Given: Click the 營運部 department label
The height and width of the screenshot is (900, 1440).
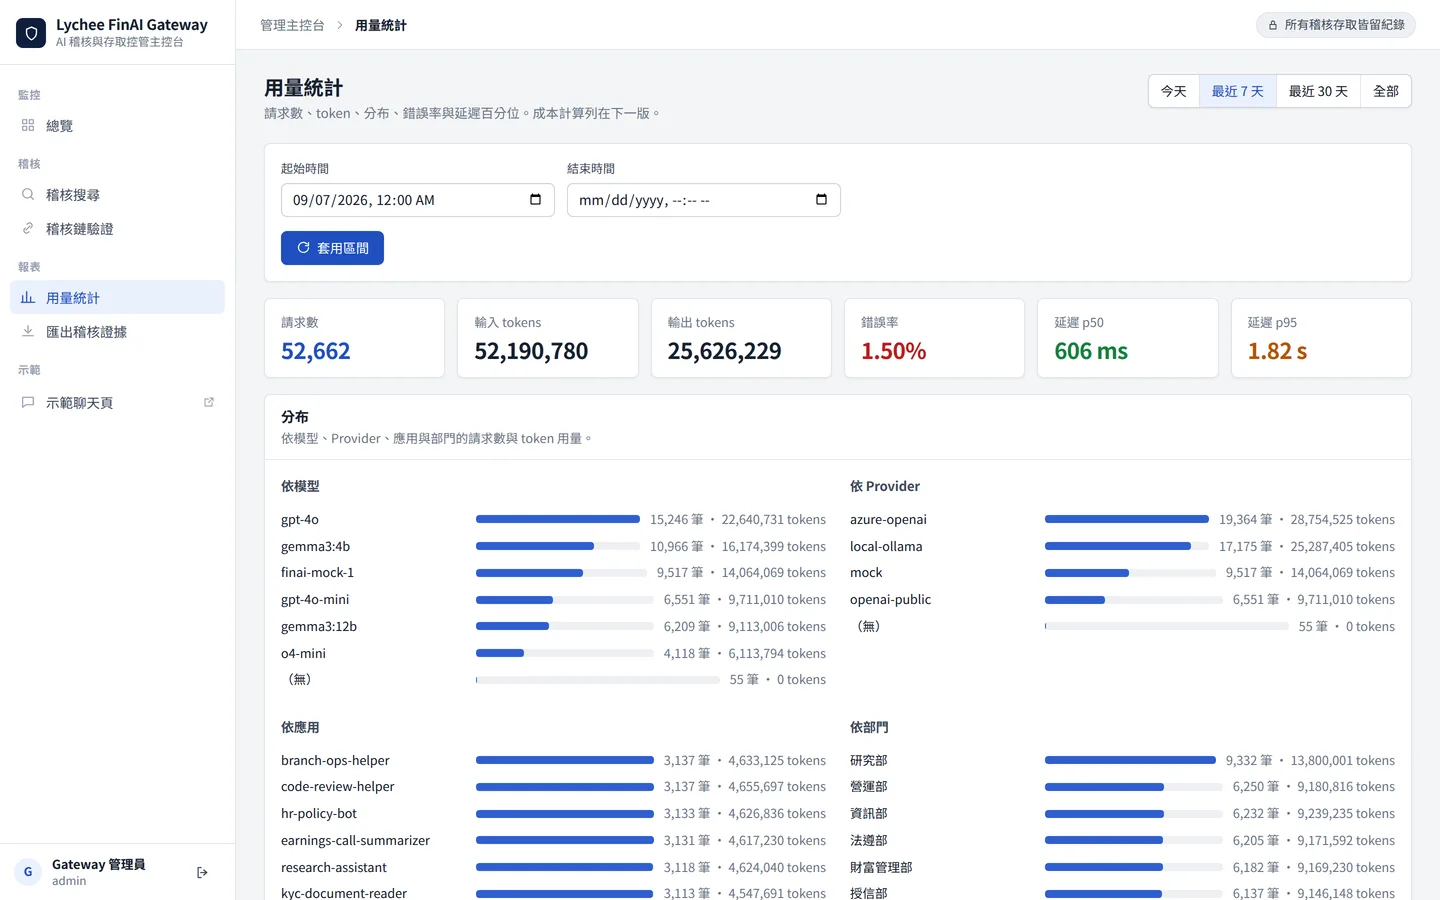Looking at the screenshot, I should [869, 786].
